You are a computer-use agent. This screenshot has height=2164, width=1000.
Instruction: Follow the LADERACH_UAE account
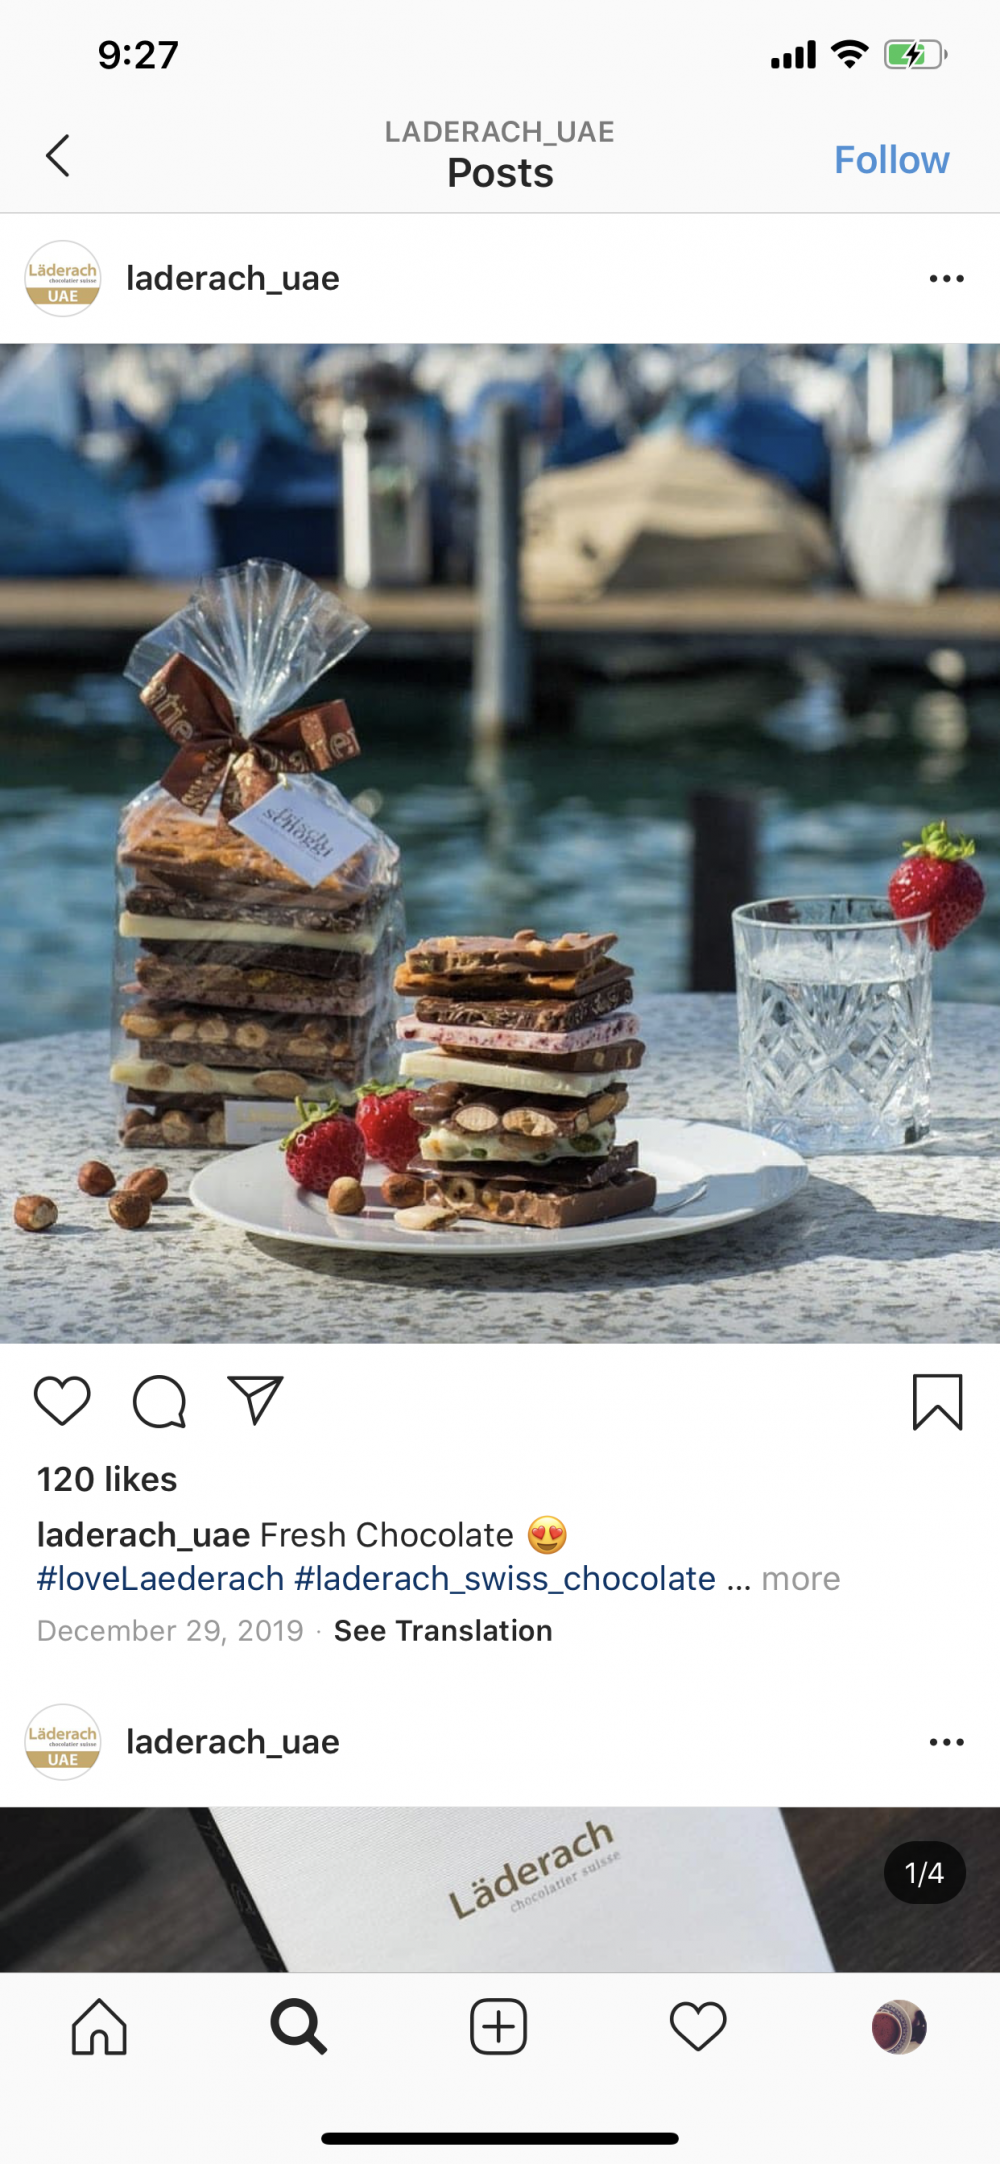(x=891, y=160)
